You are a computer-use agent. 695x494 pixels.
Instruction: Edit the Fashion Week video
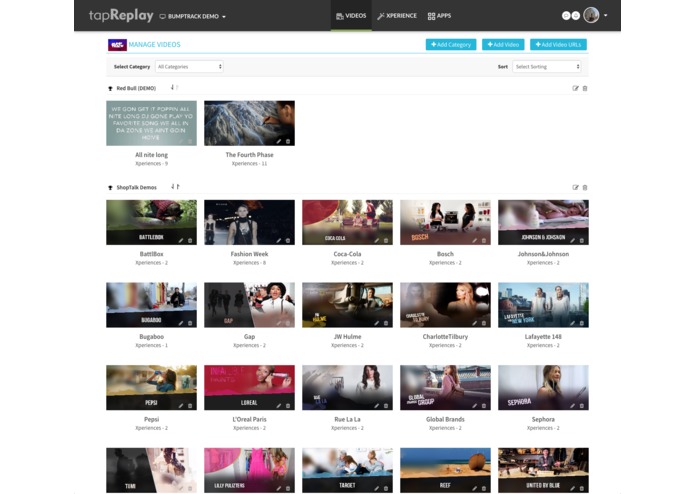(279, 241)
